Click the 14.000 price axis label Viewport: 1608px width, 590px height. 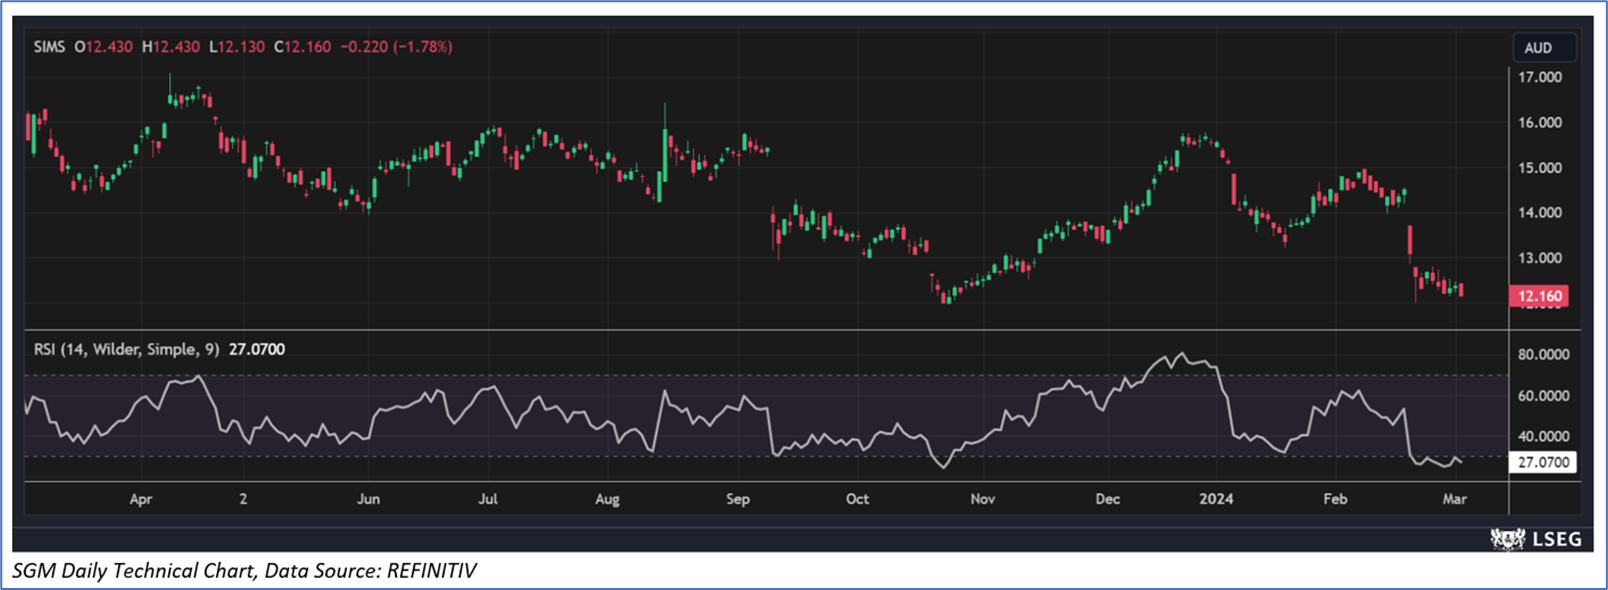[x=1540, y=212]
